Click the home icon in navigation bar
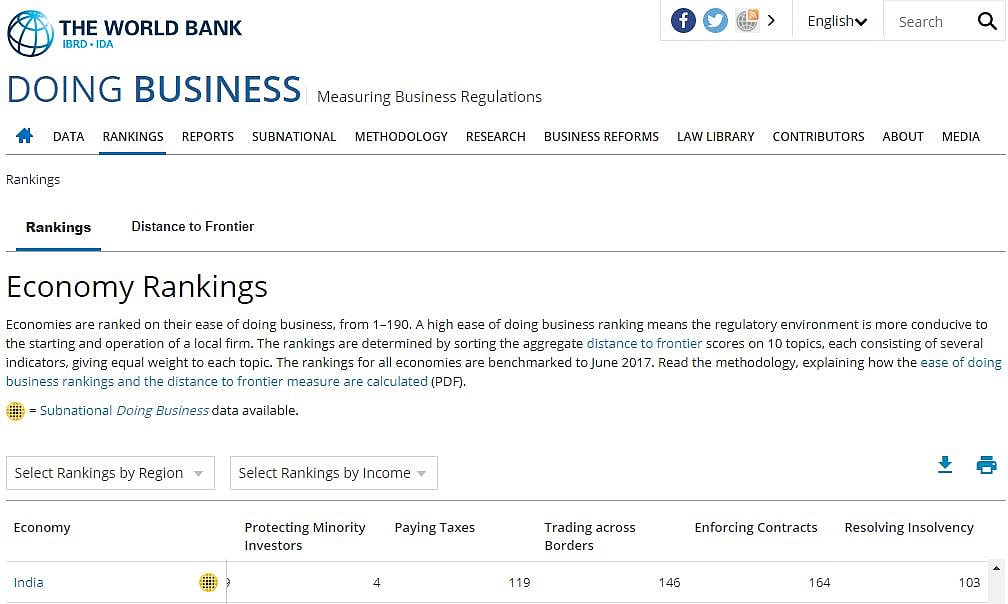Image resolution: width=1008 pixels, height=604 pixels. coord(25,136)
